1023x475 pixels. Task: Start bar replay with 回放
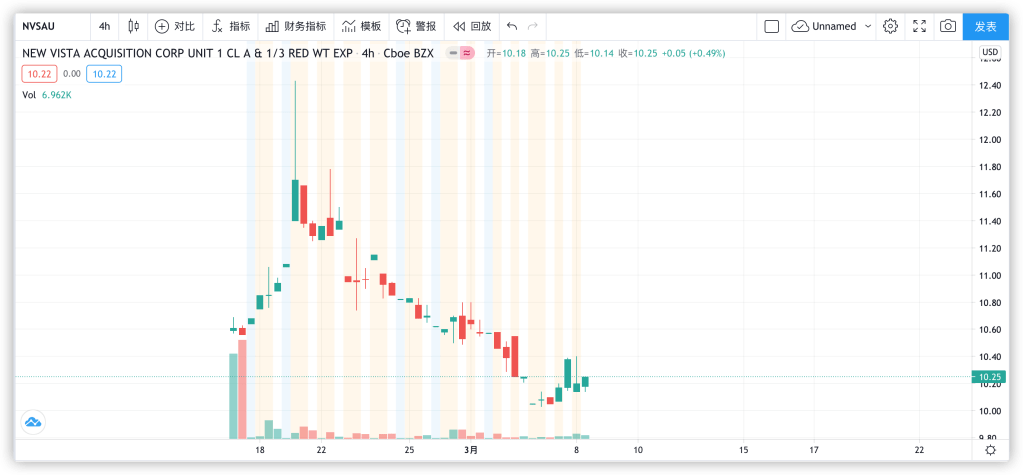point(471,26)
